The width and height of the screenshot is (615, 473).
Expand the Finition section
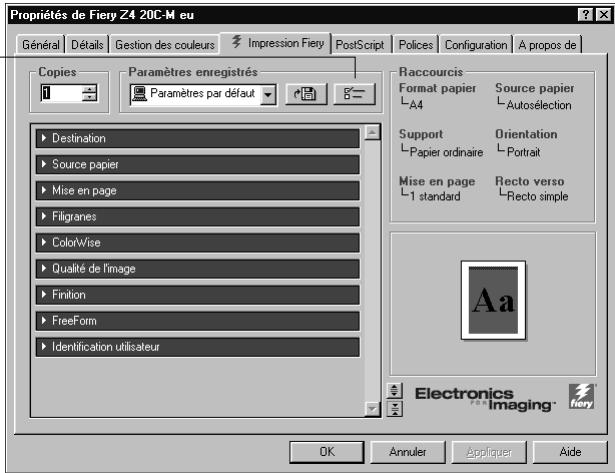coord(197,295)
